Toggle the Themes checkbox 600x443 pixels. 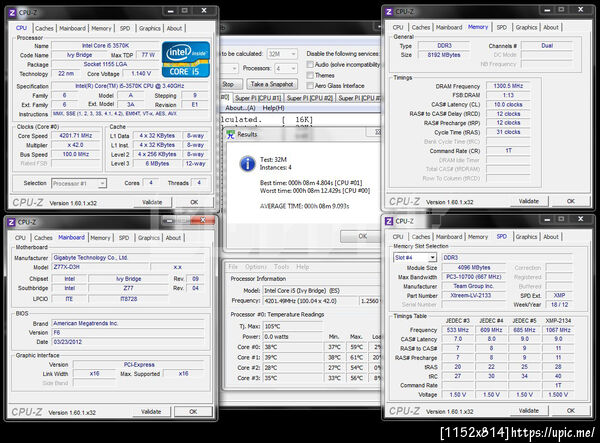[310, 75]
